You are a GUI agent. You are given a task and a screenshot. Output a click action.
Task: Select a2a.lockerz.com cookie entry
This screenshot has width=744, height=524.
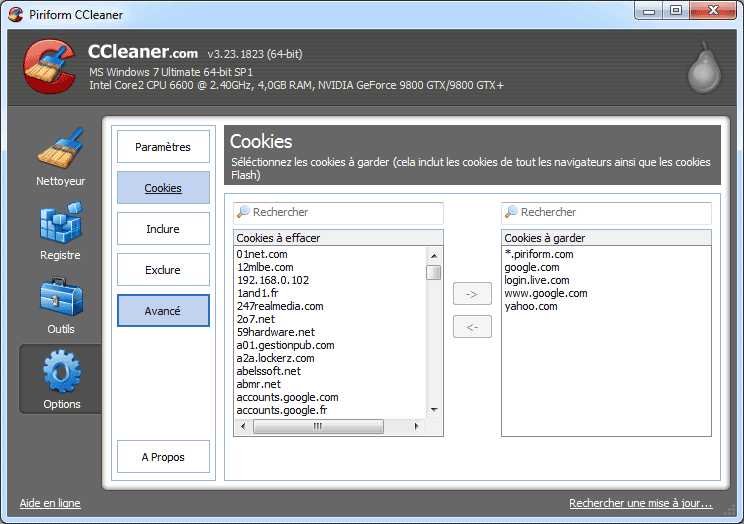click(x=275, y=358)
